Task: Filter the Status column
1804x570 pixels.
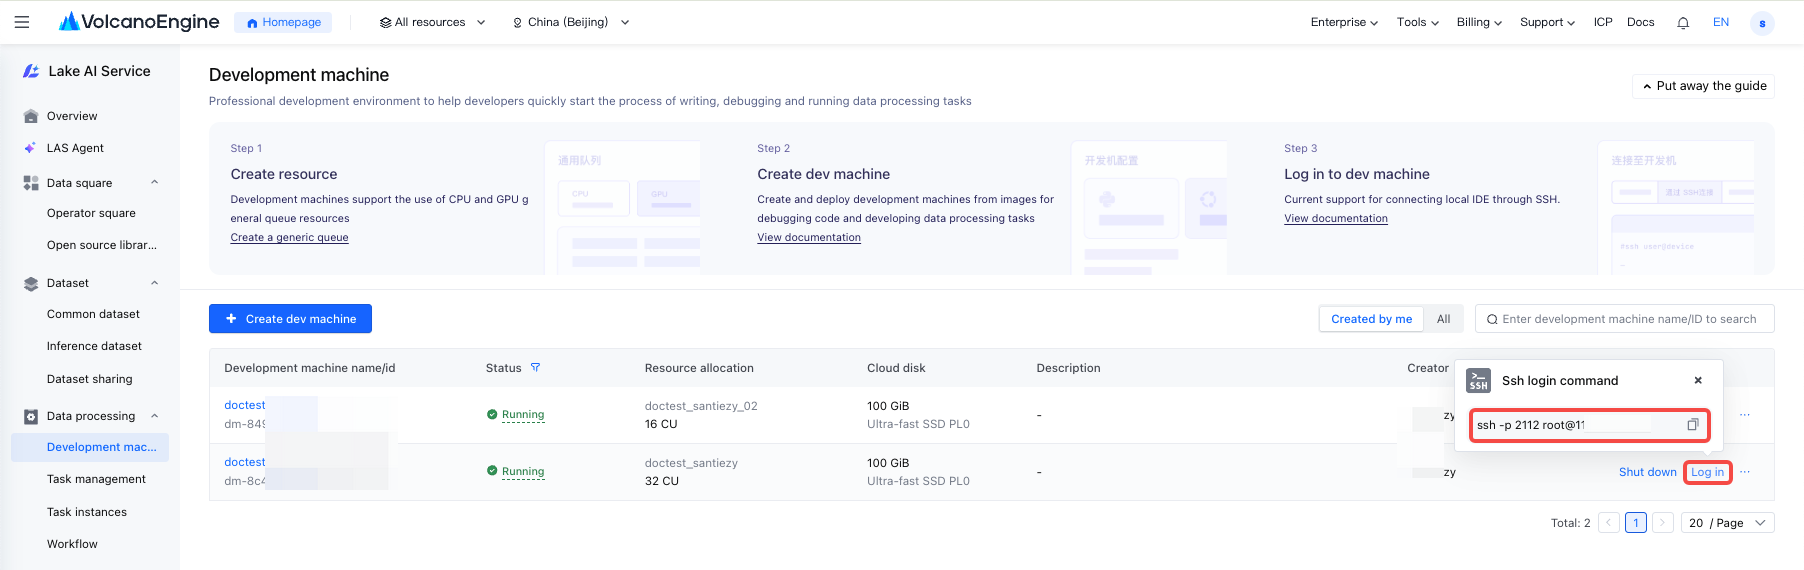Action: click(x=535, y=368)
